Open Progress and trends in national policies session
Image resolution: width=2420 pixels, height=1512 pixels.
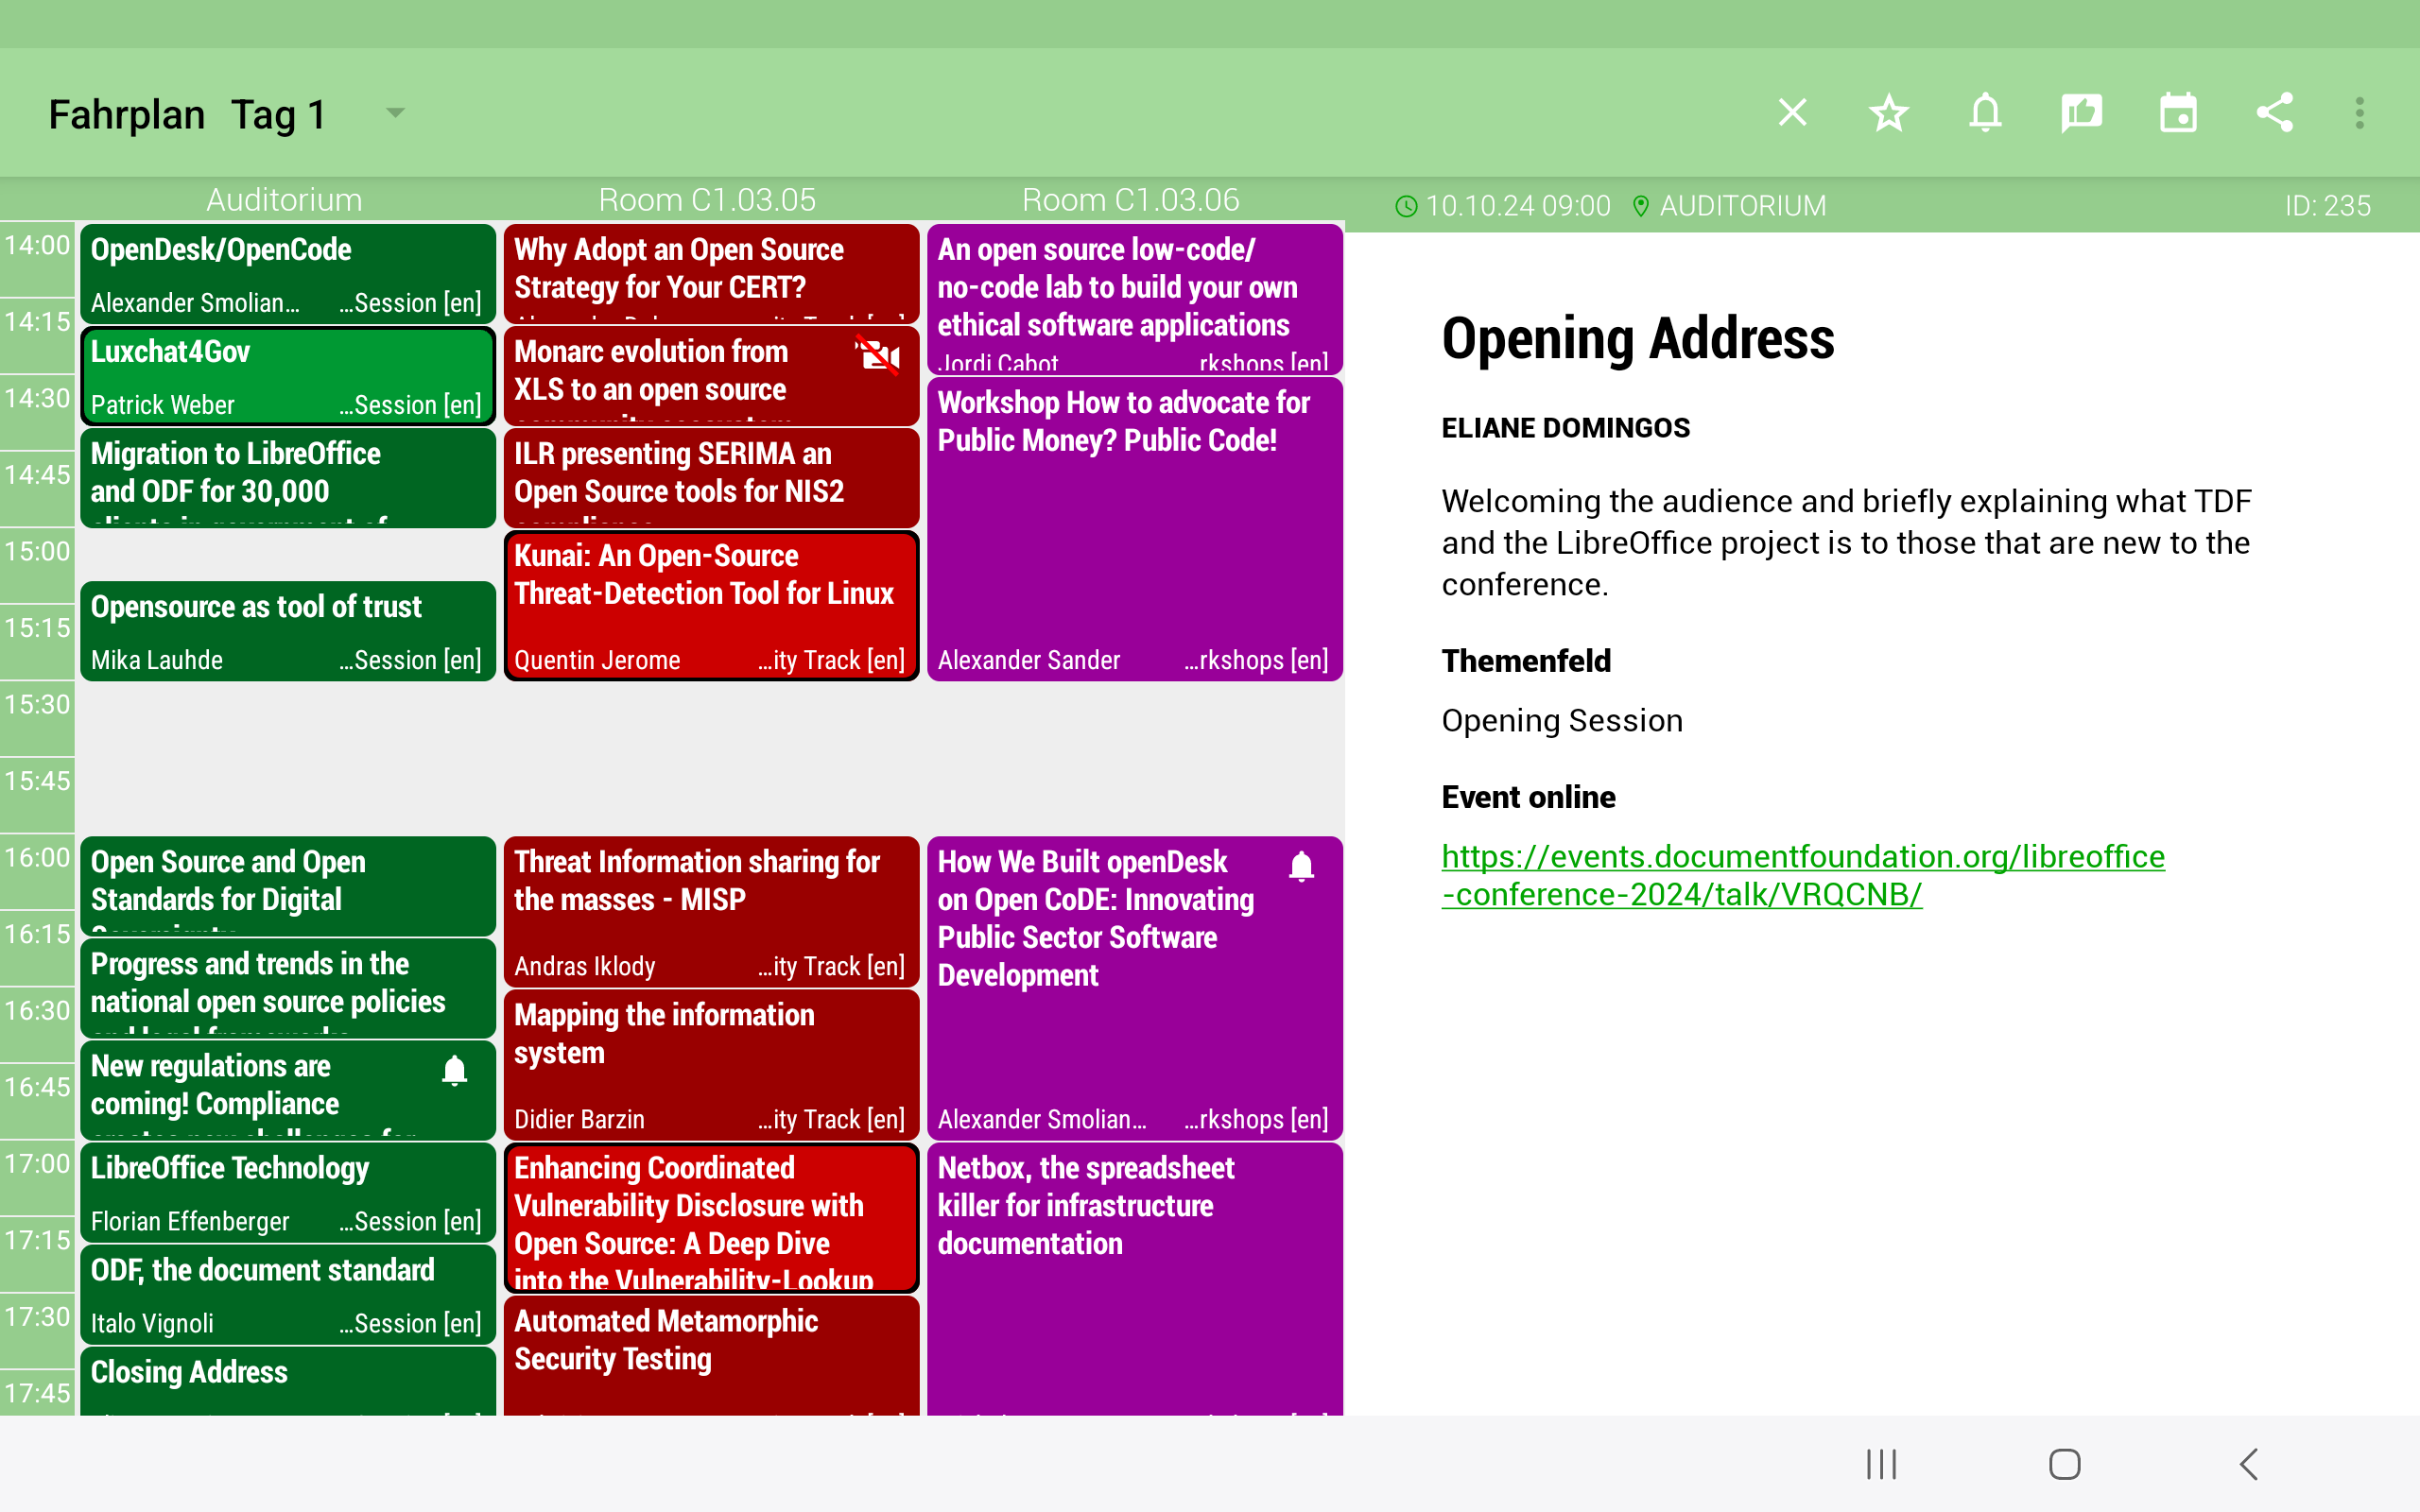click(x=288, y=988)
